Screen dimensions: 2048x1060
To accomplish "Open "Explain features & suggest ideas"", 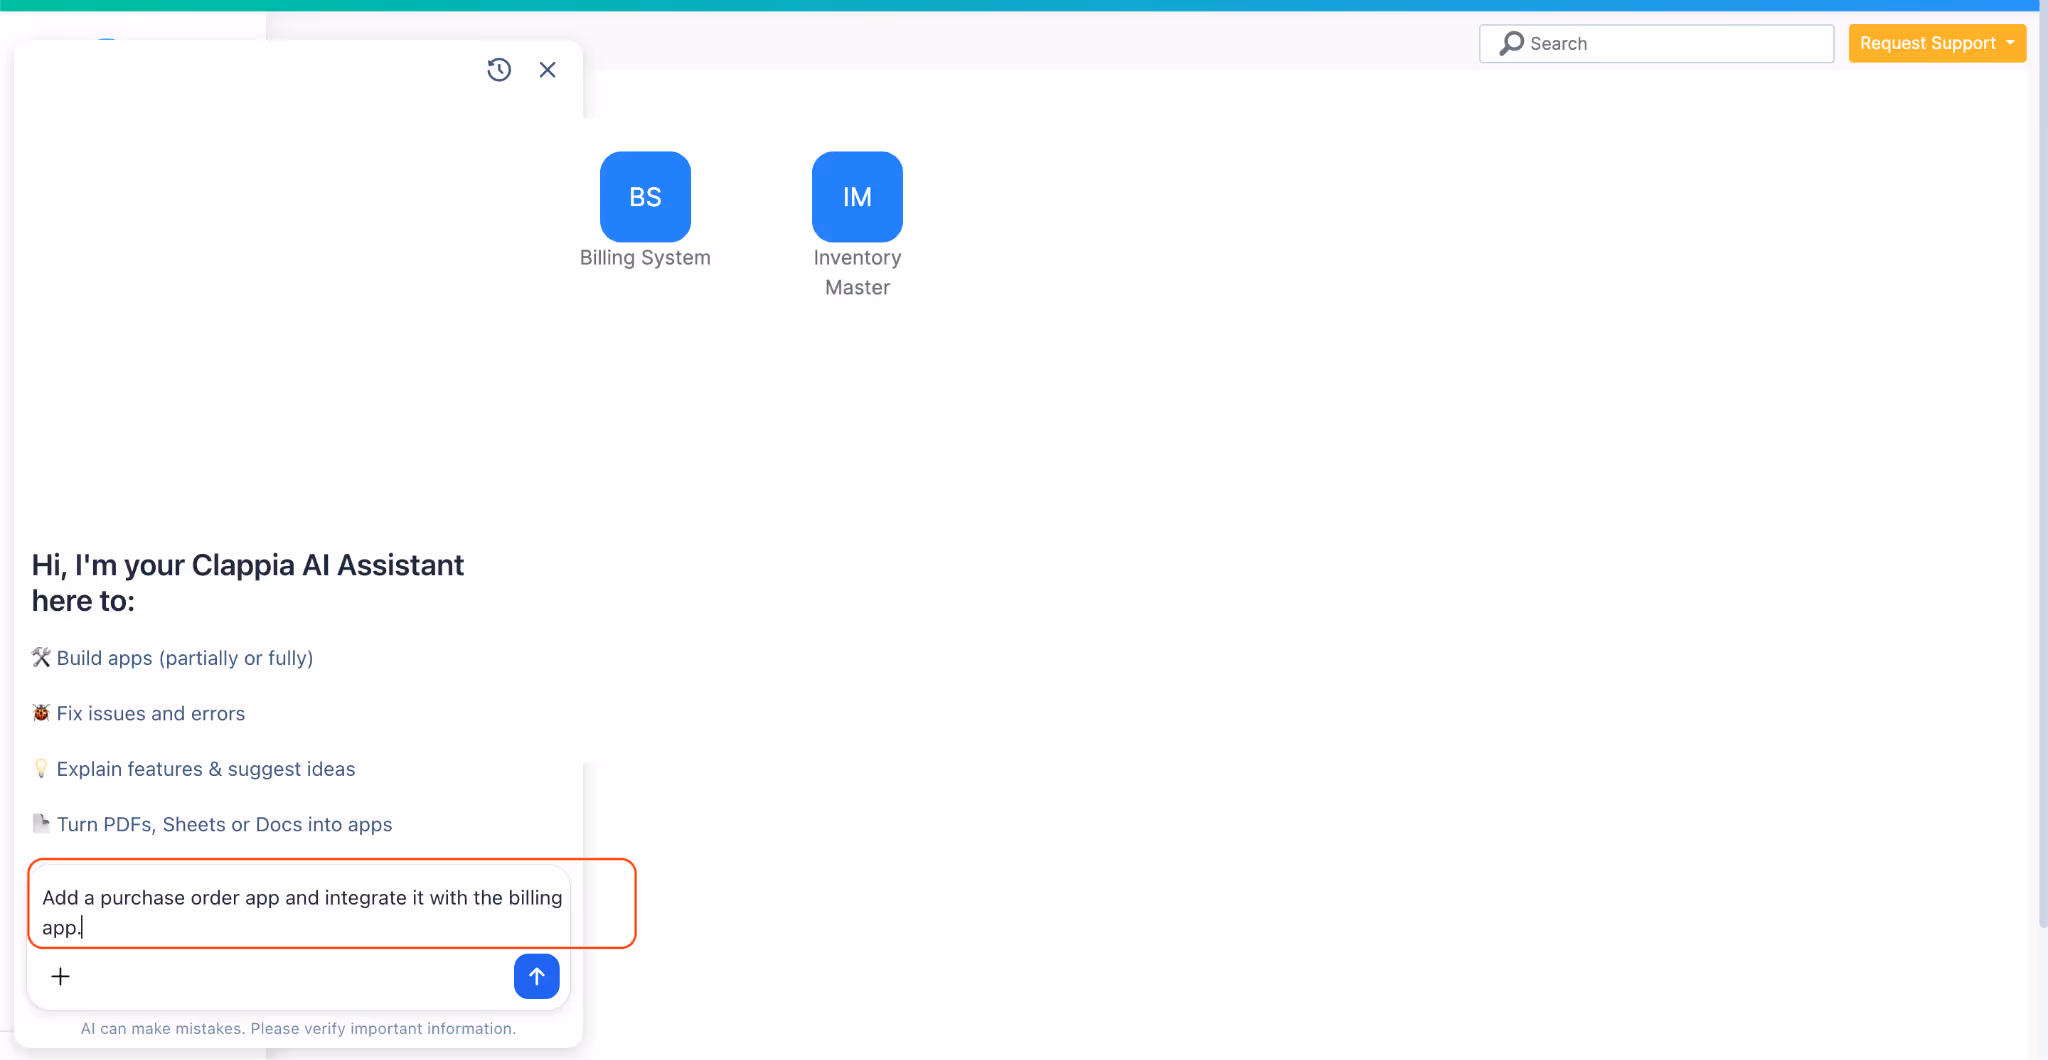I will [x=205, y=768].
